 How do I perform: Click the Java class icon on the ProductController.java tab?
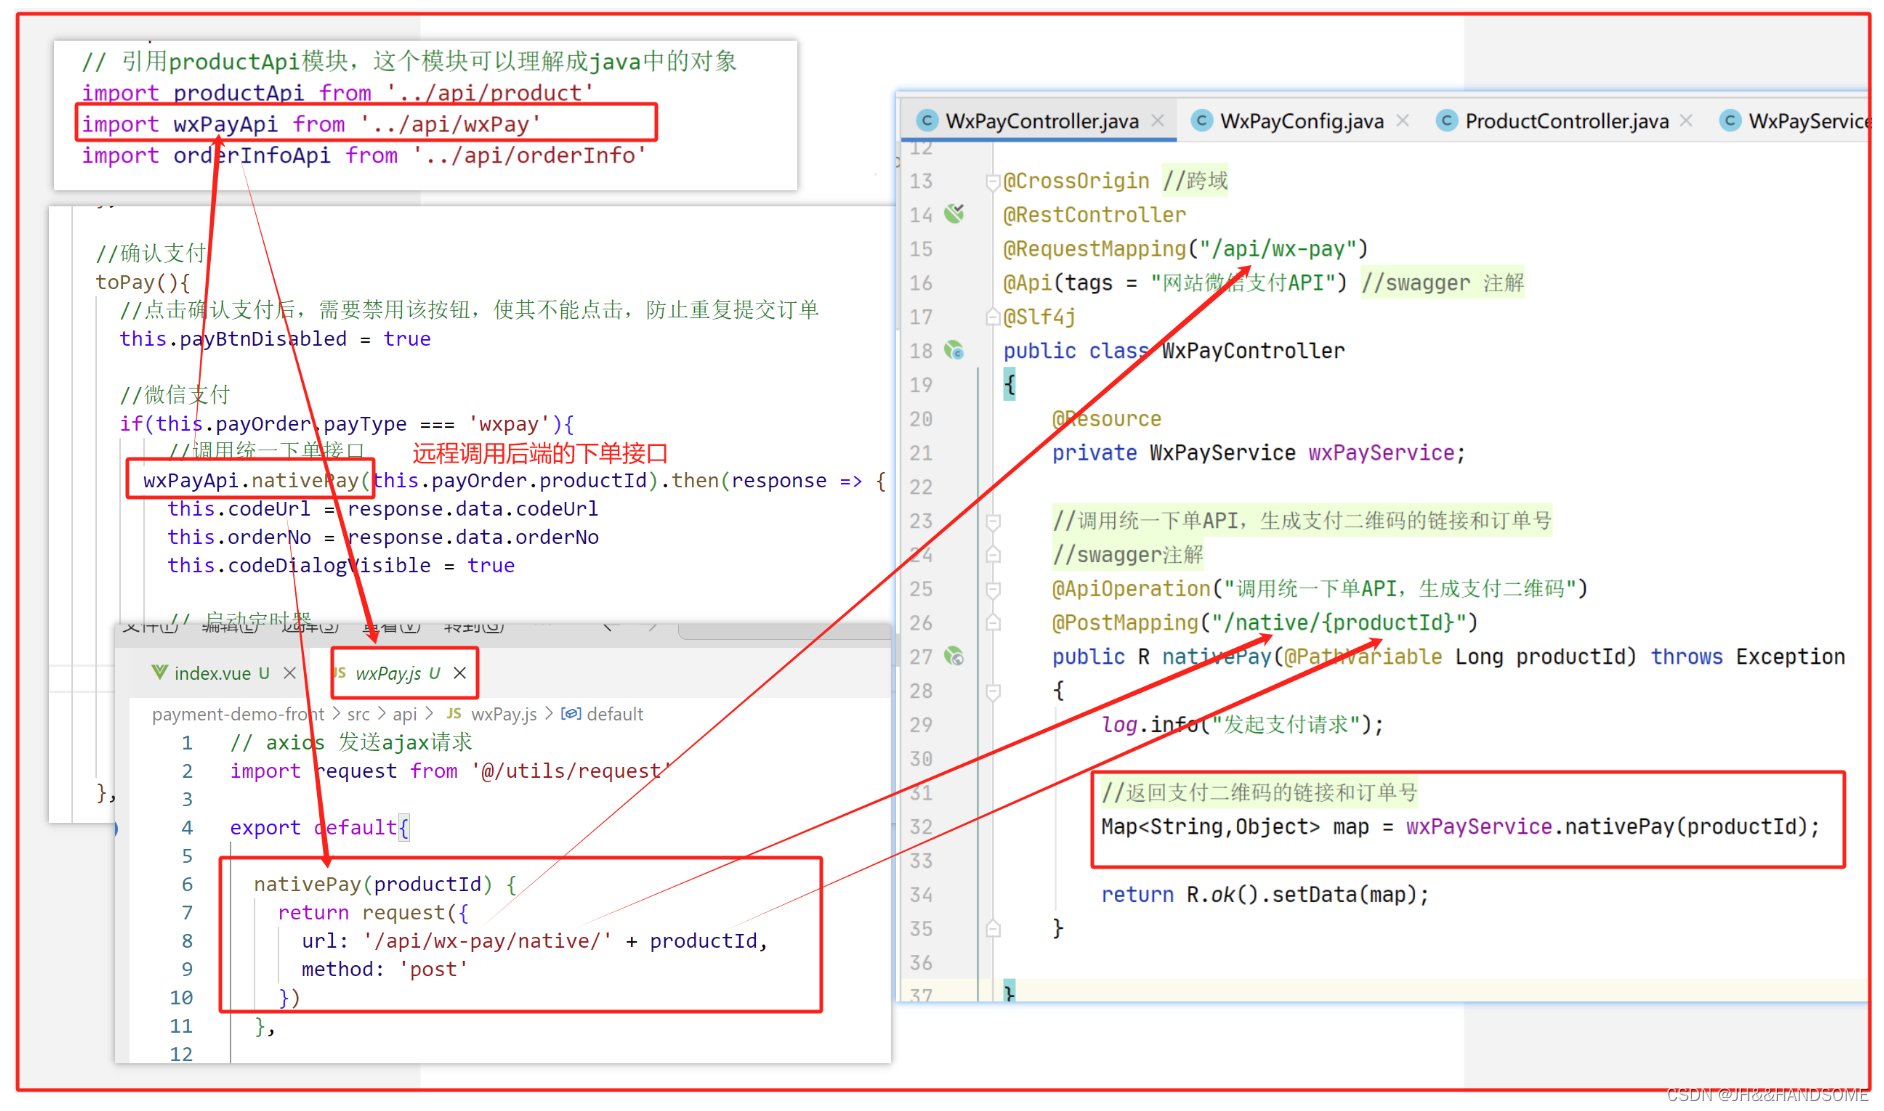(x=1446, y=121)
